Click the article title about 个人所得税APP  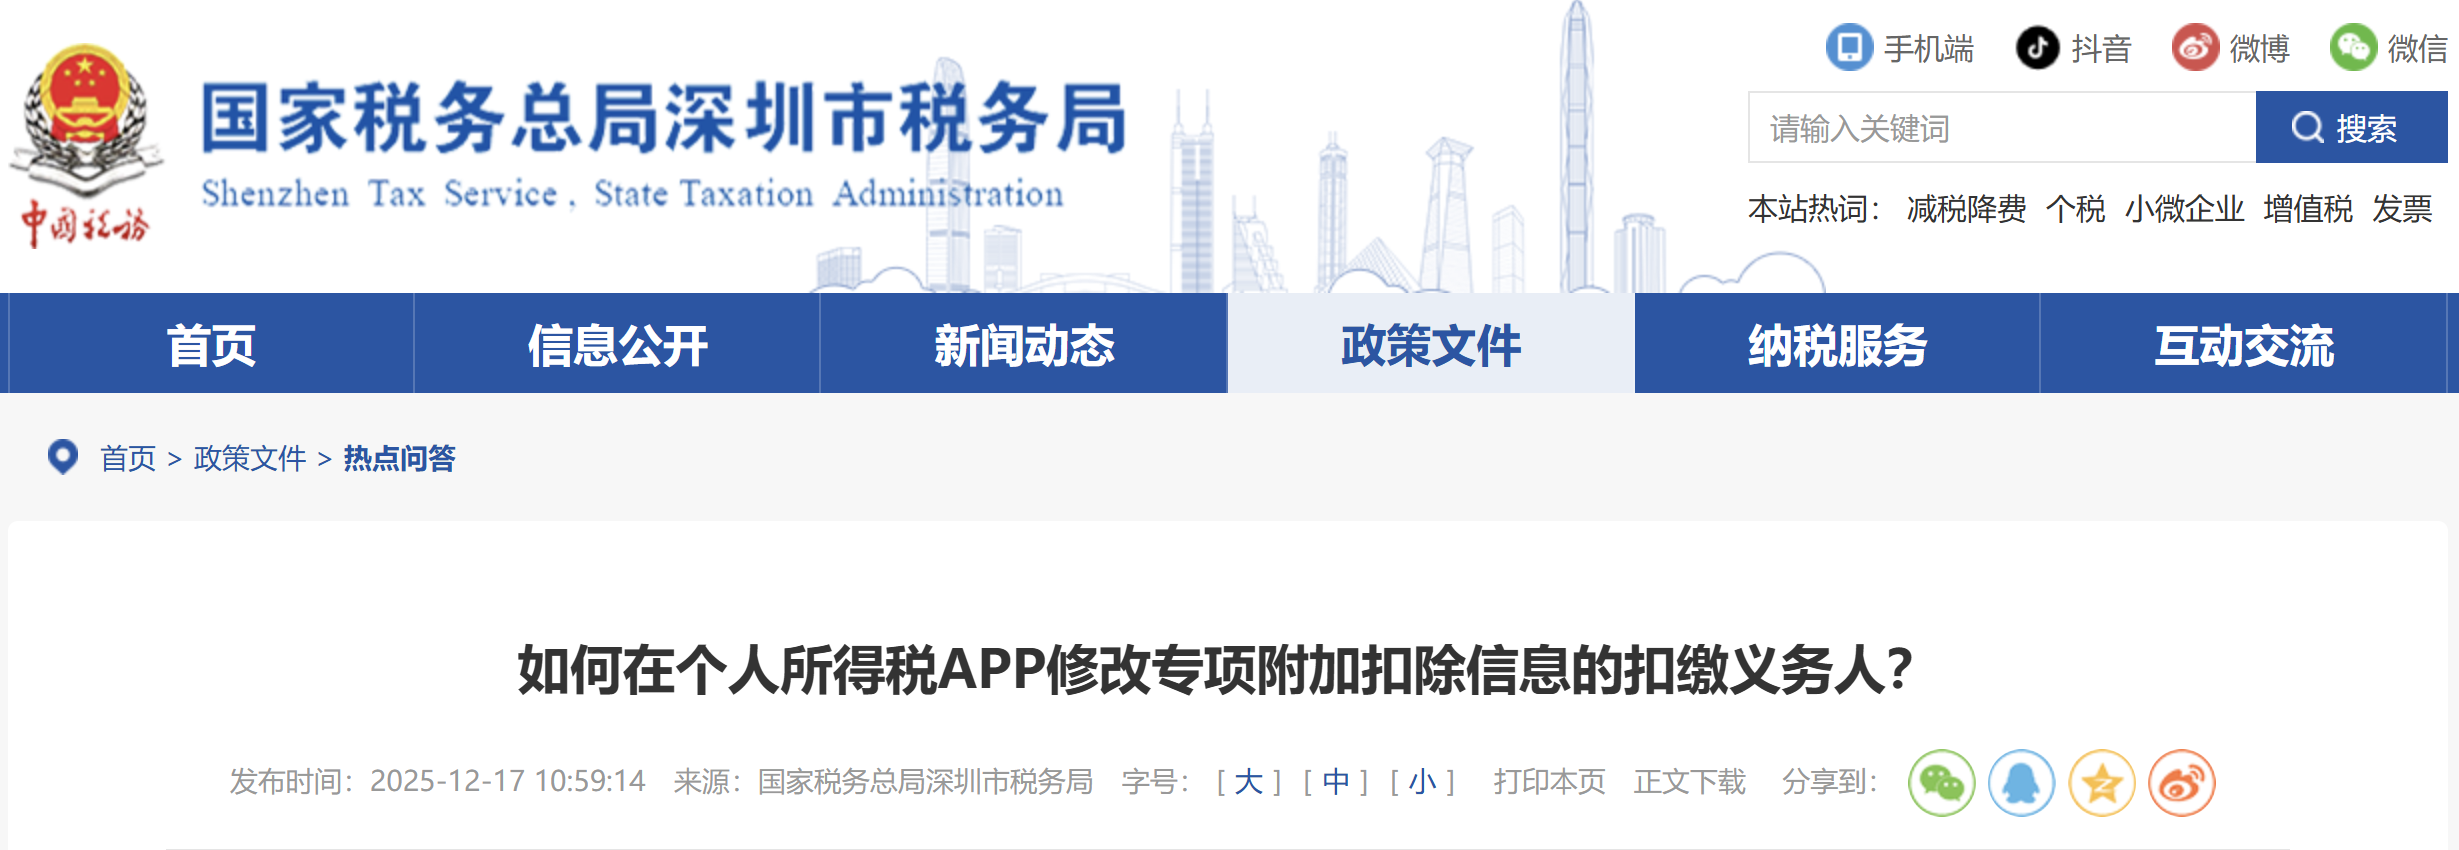1215,669
